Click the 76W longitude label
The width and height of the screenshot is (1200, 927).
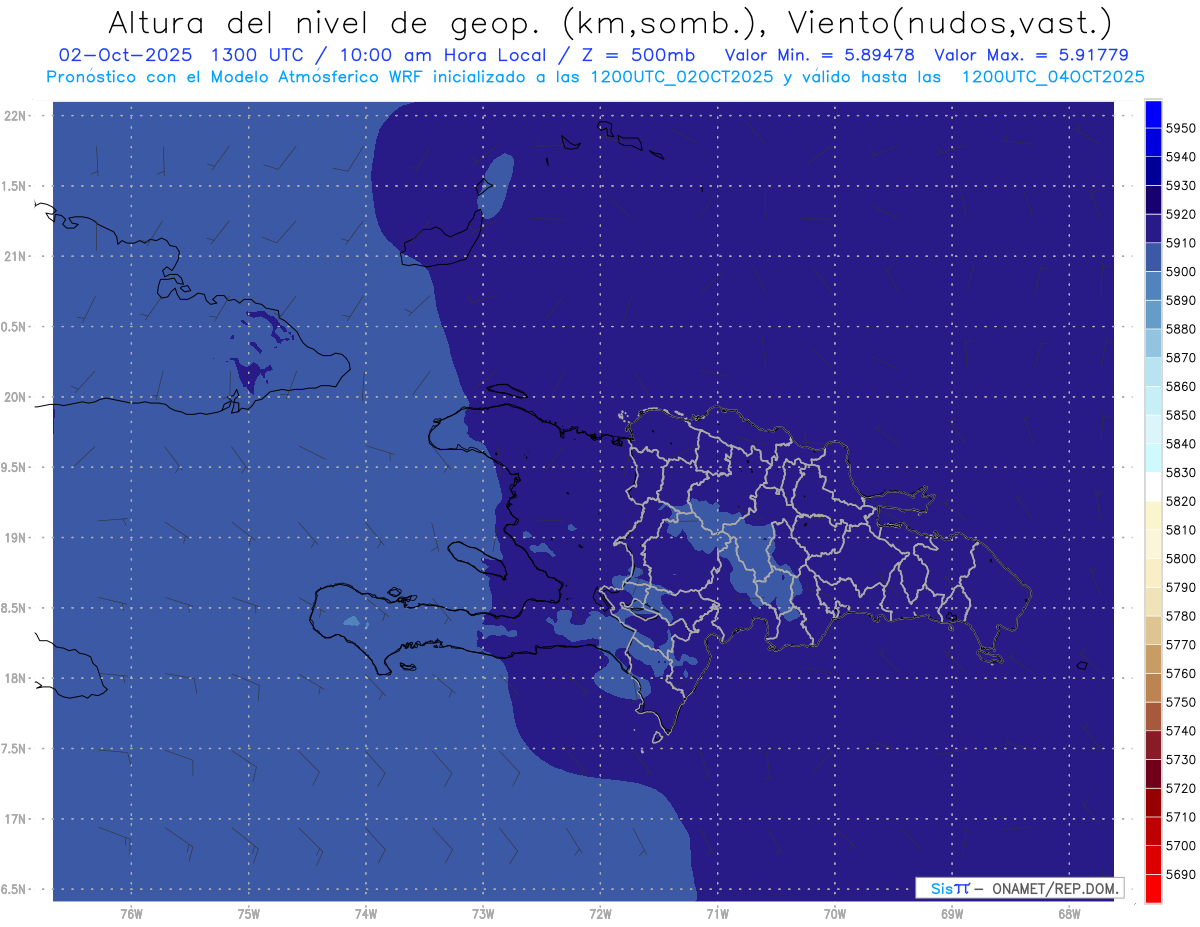[131, 914]
